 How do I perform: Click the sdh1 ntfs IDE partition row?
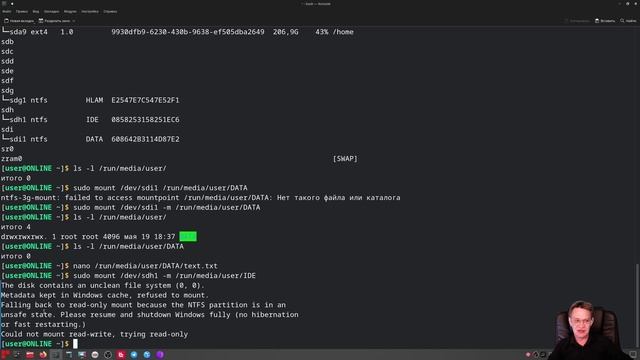pyautogui.click(x=90, y=120)
